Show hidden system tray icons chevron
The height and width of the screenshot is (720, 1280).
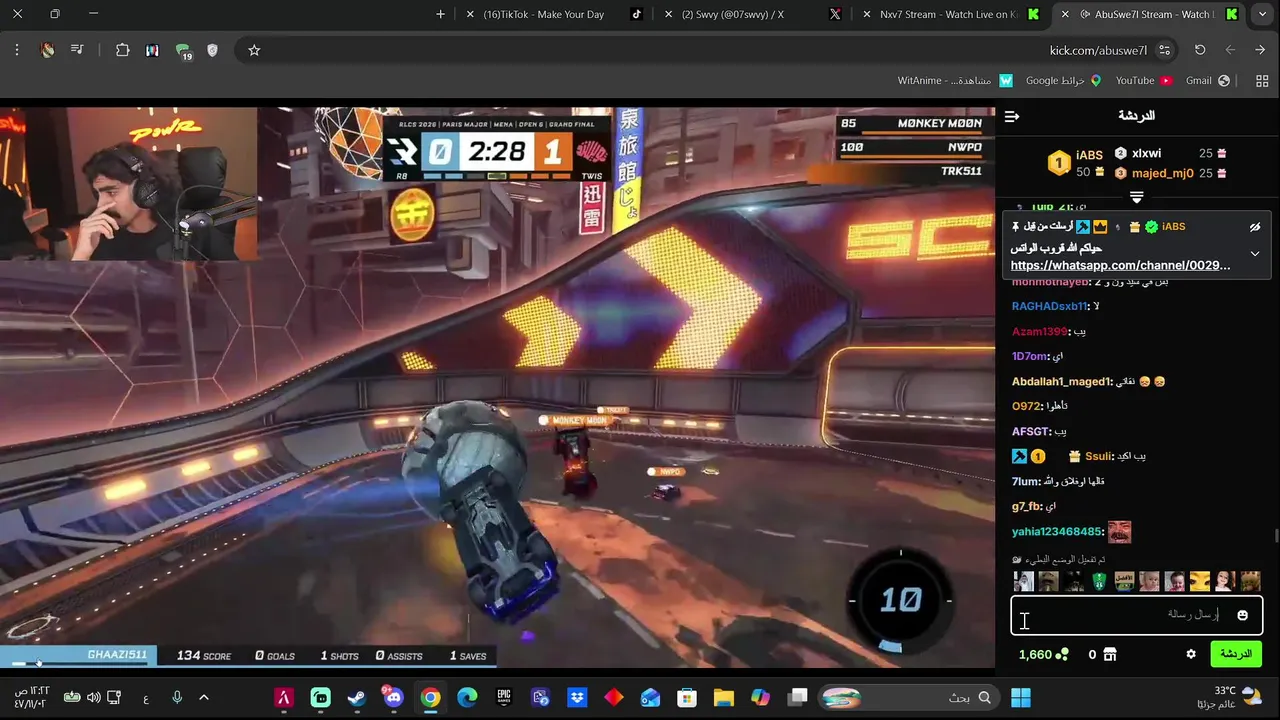click(x=204, y=697)
